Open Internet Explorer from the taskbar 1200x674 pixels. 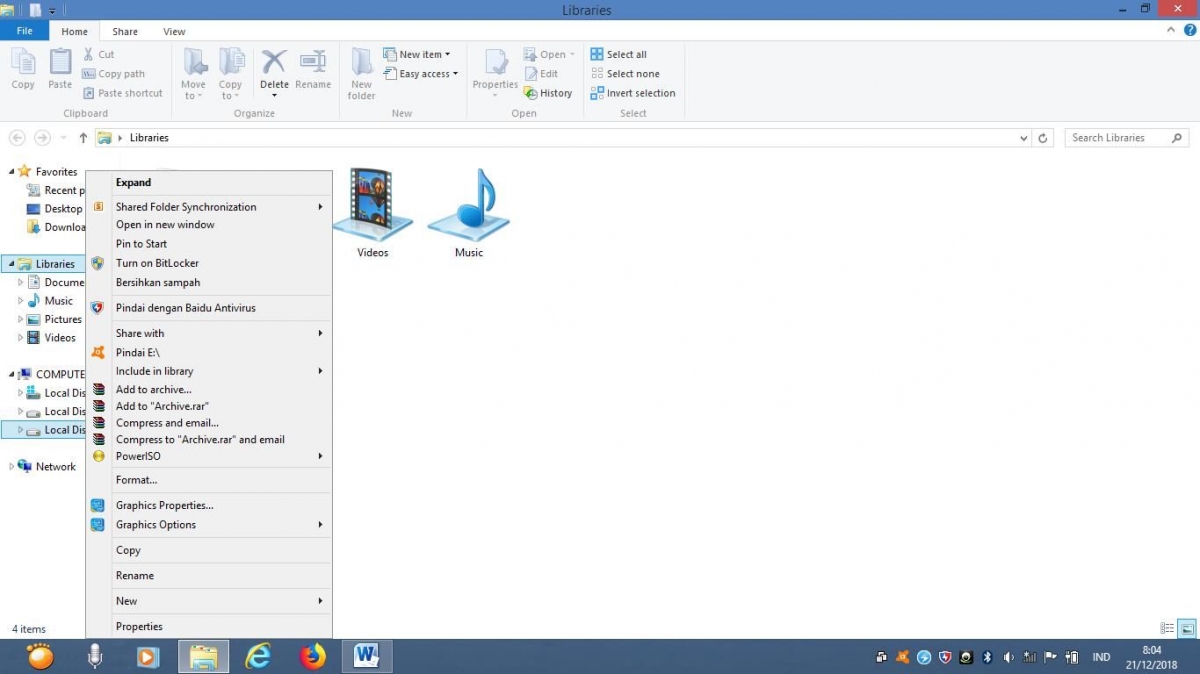tap(259, 656)
